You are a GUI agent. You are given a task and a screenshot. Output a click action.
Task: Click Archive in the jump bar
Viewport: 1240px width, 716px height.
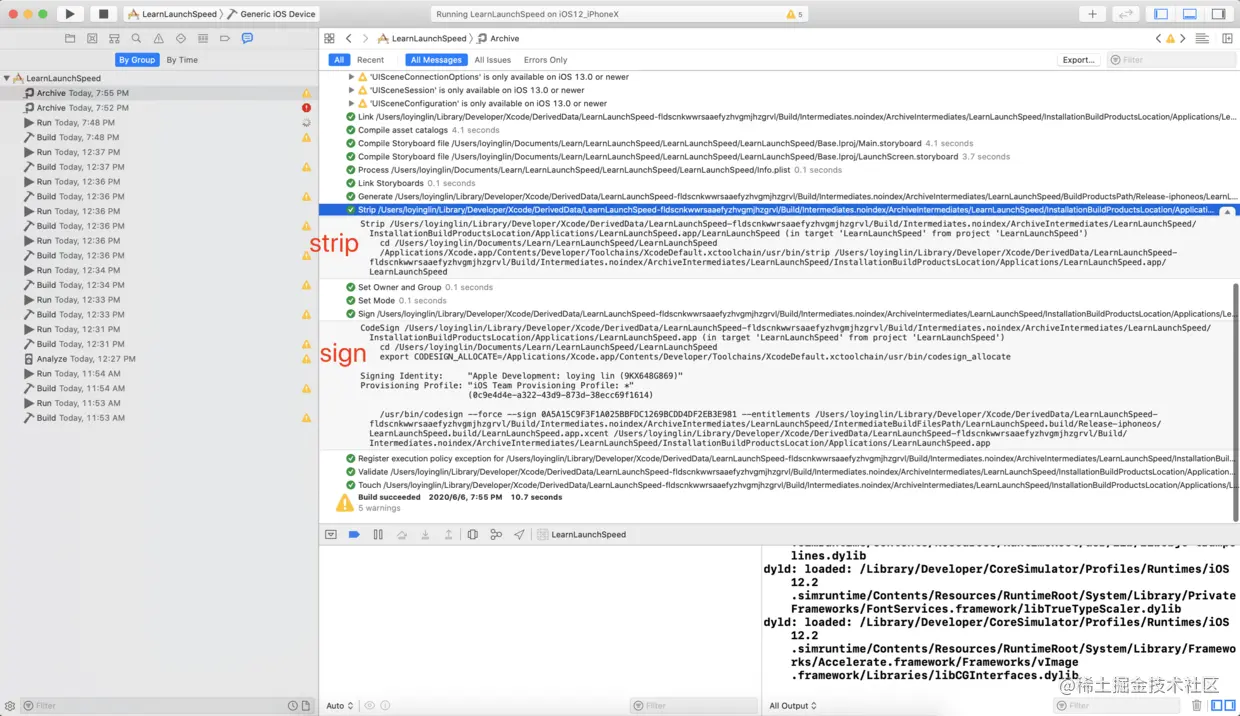(499, 38)
